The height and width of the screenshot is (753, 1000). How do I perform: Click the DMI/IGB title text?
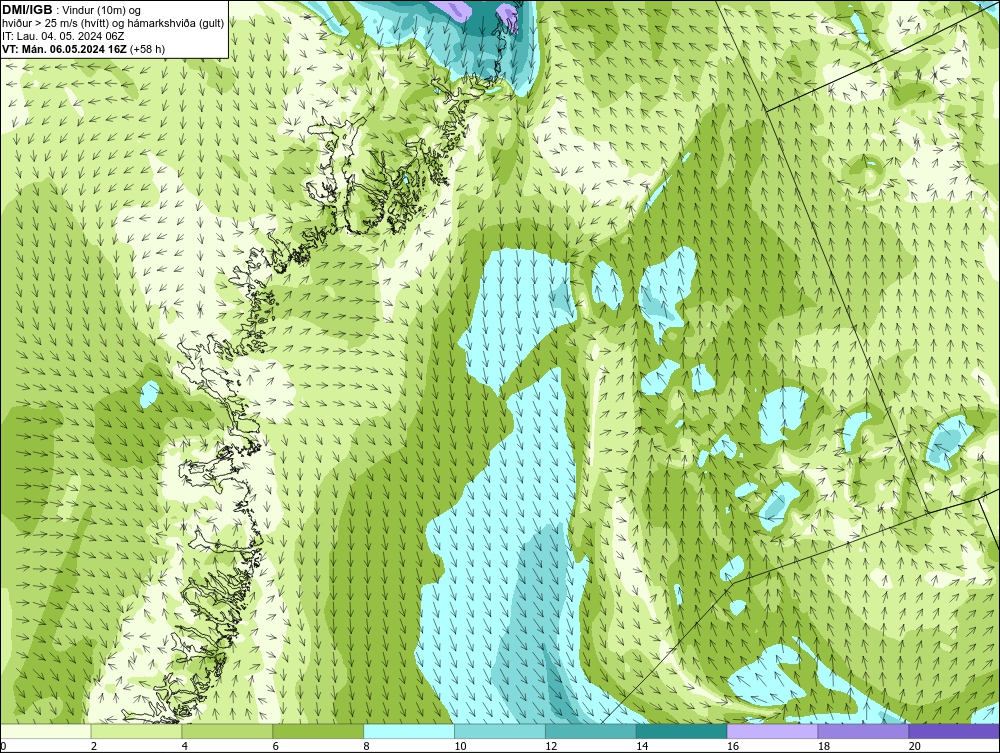(27, 10)
